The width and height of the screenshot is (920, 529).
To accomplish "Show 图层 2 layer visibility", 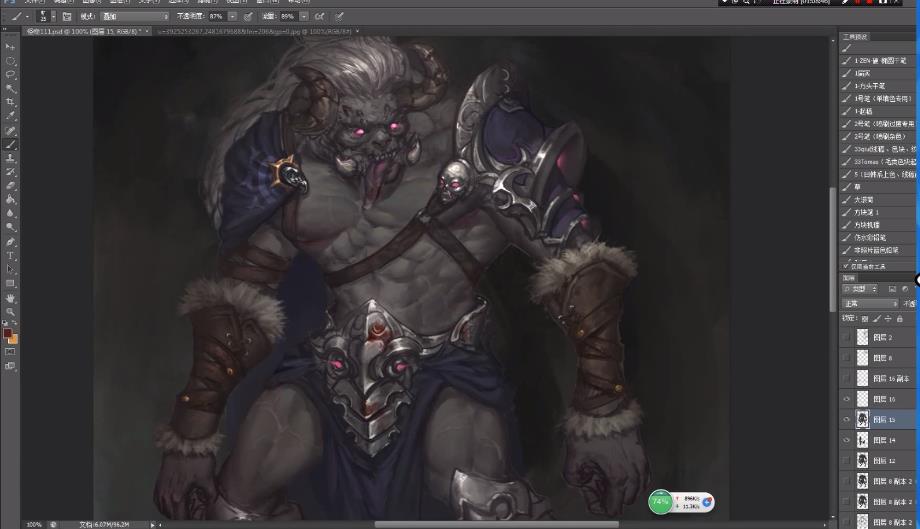I will point(846,337).
